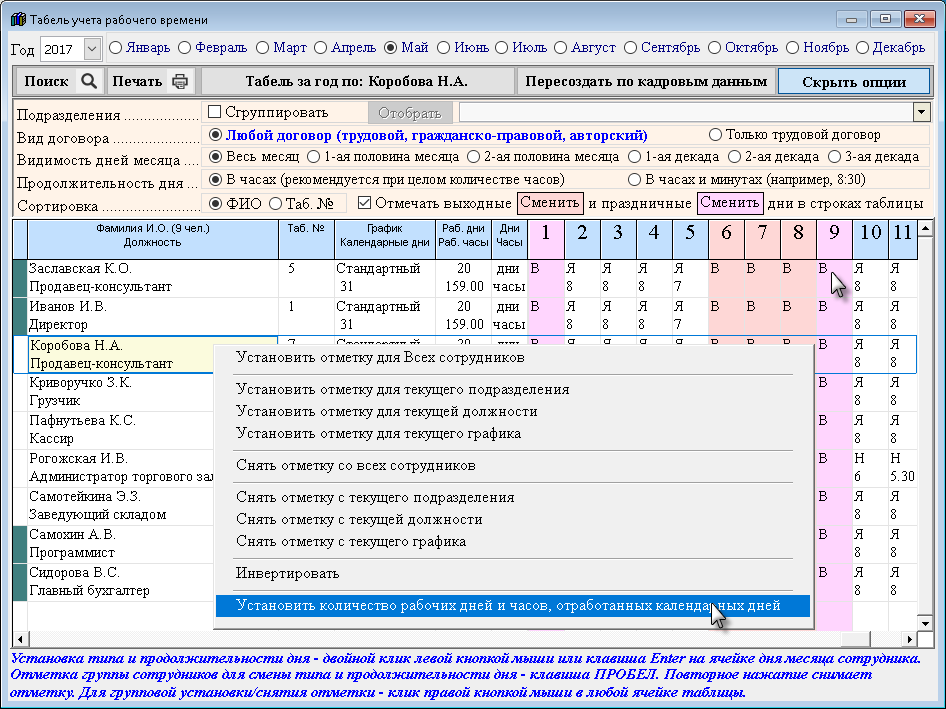Click the Таб. № column header

(306, 240)
